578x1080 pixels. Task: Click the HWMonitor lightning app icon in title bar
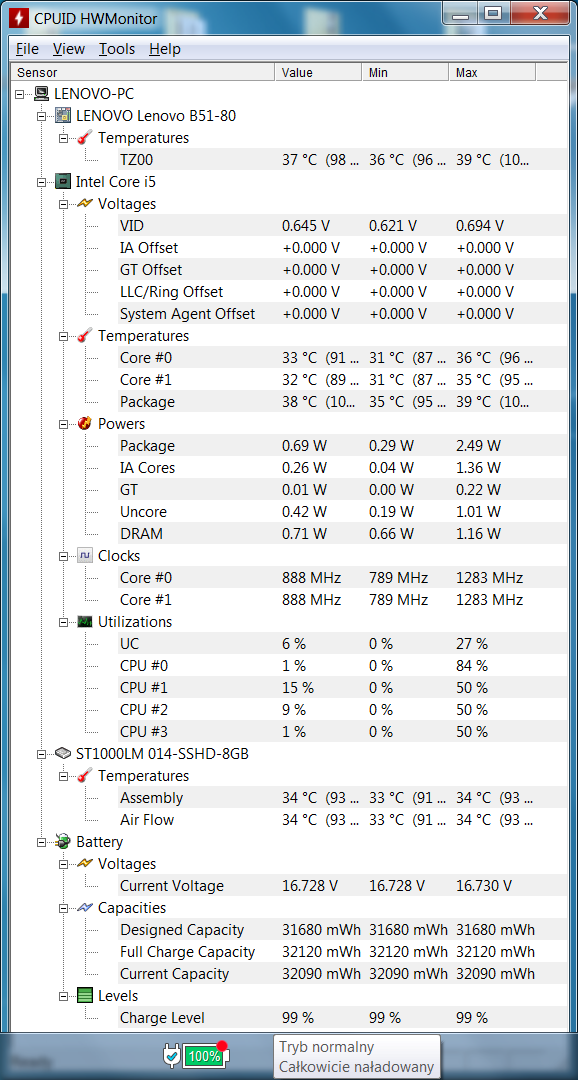18,19
